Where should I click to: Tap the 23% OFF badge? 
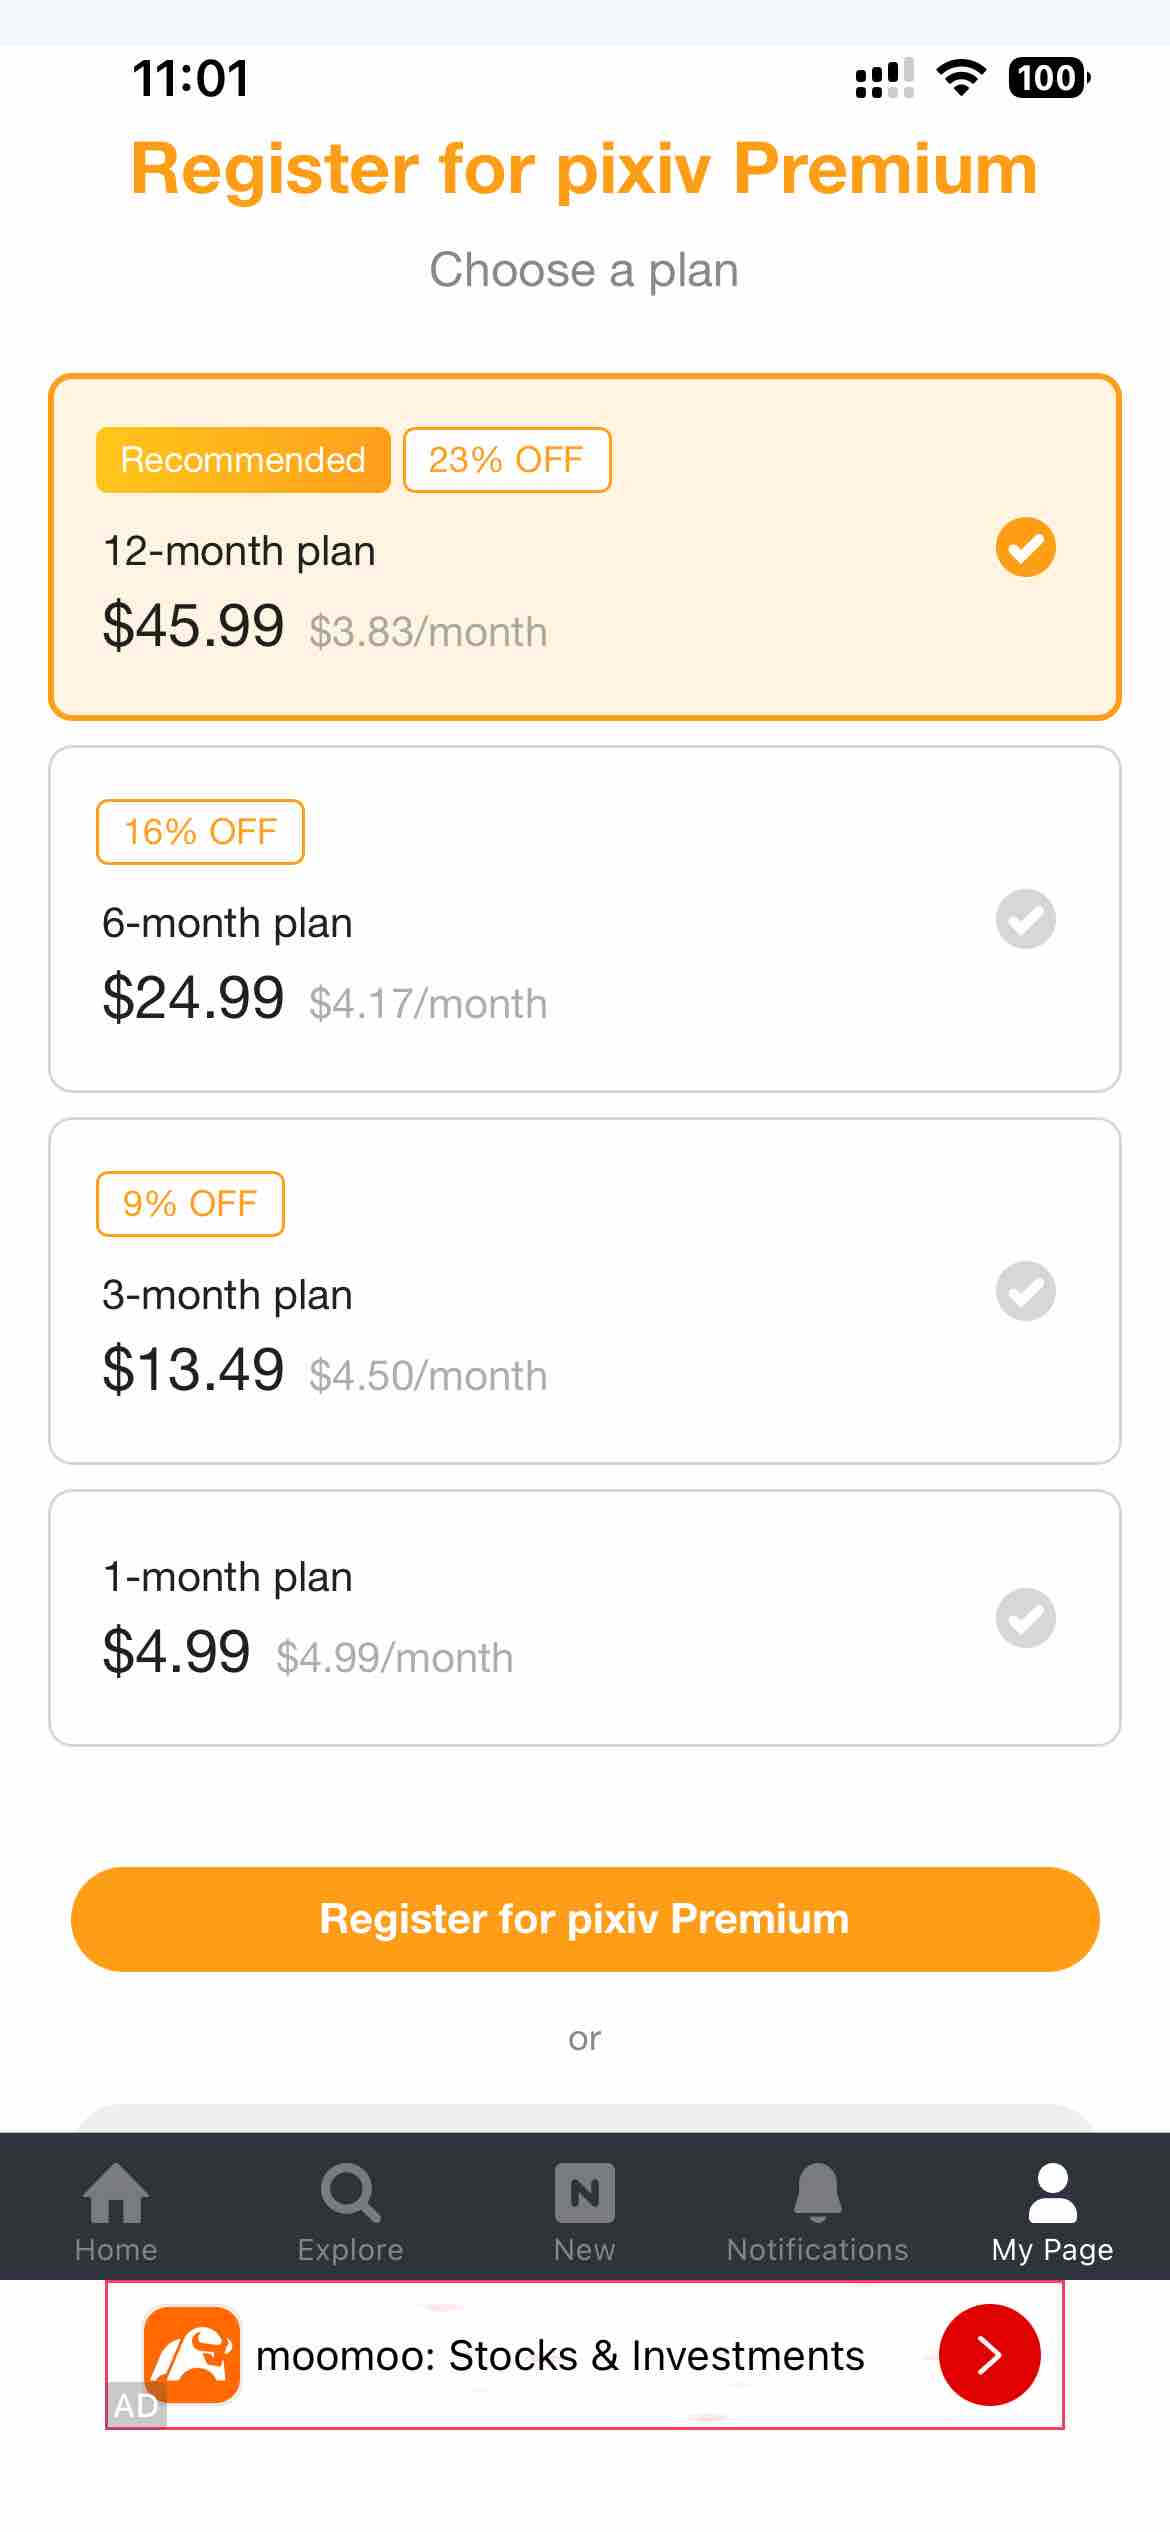click(x=506, y=460)
